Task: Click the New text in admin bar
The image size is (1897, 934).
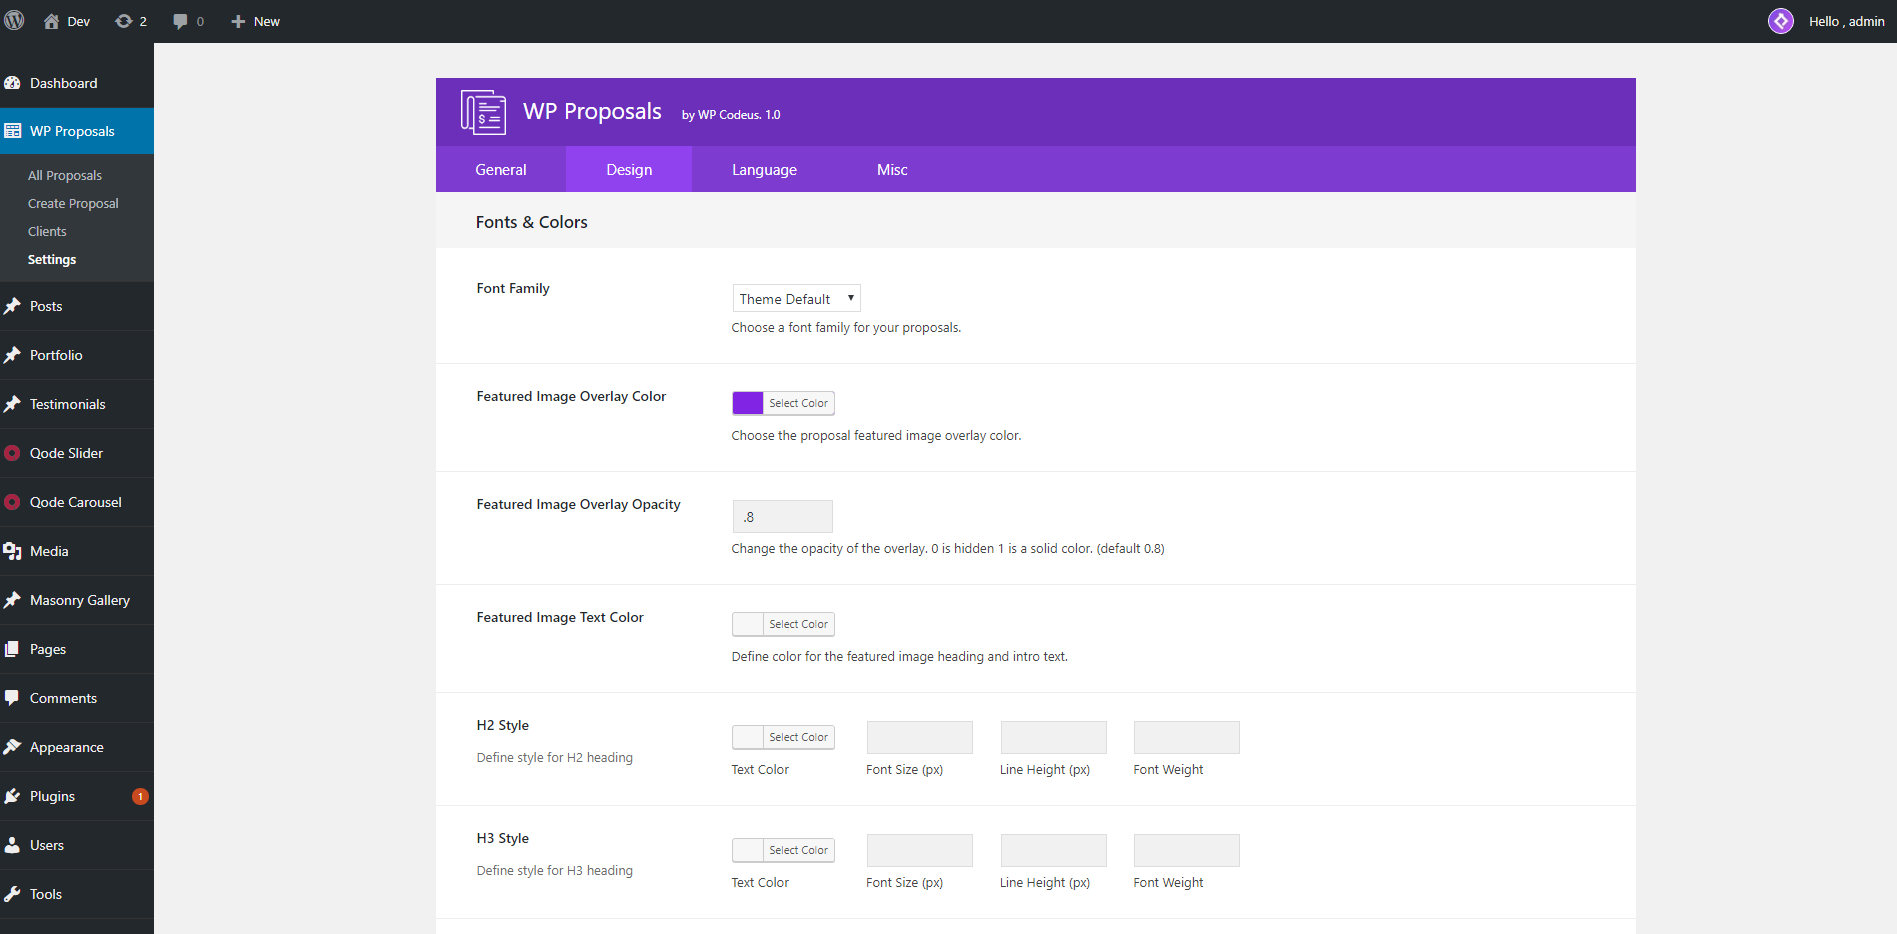Action: coord(266,21)
